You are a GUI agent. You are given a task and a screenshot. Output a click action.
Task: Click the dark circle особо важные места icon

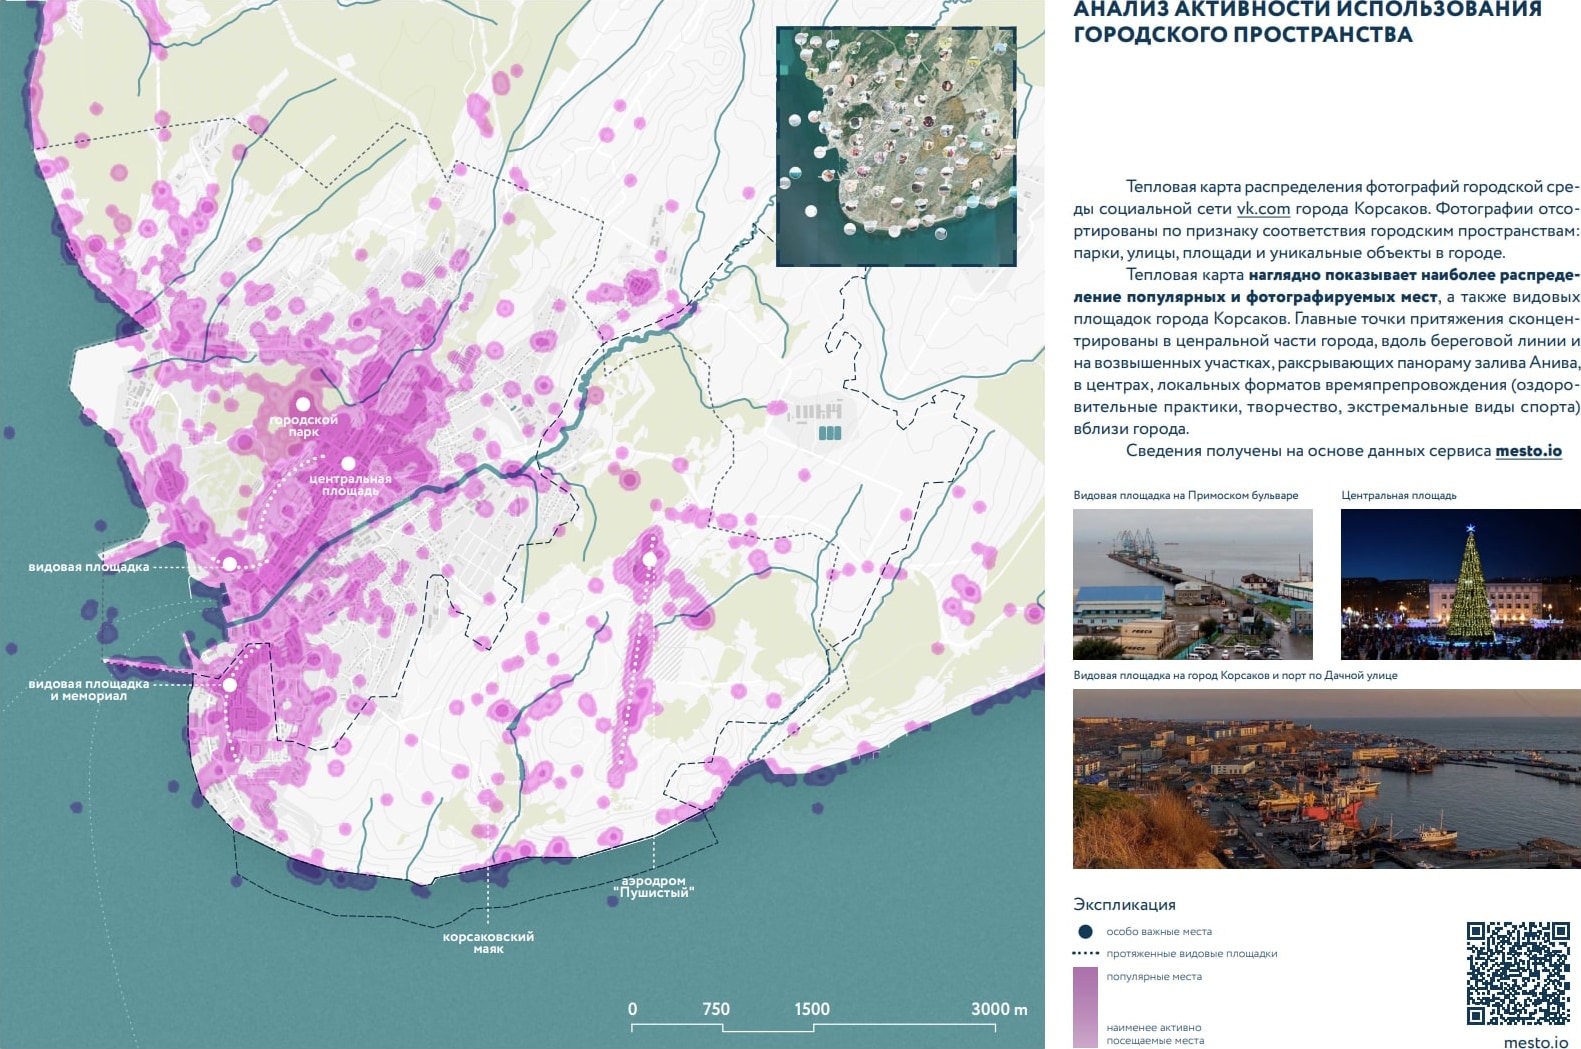point(1085,931)
